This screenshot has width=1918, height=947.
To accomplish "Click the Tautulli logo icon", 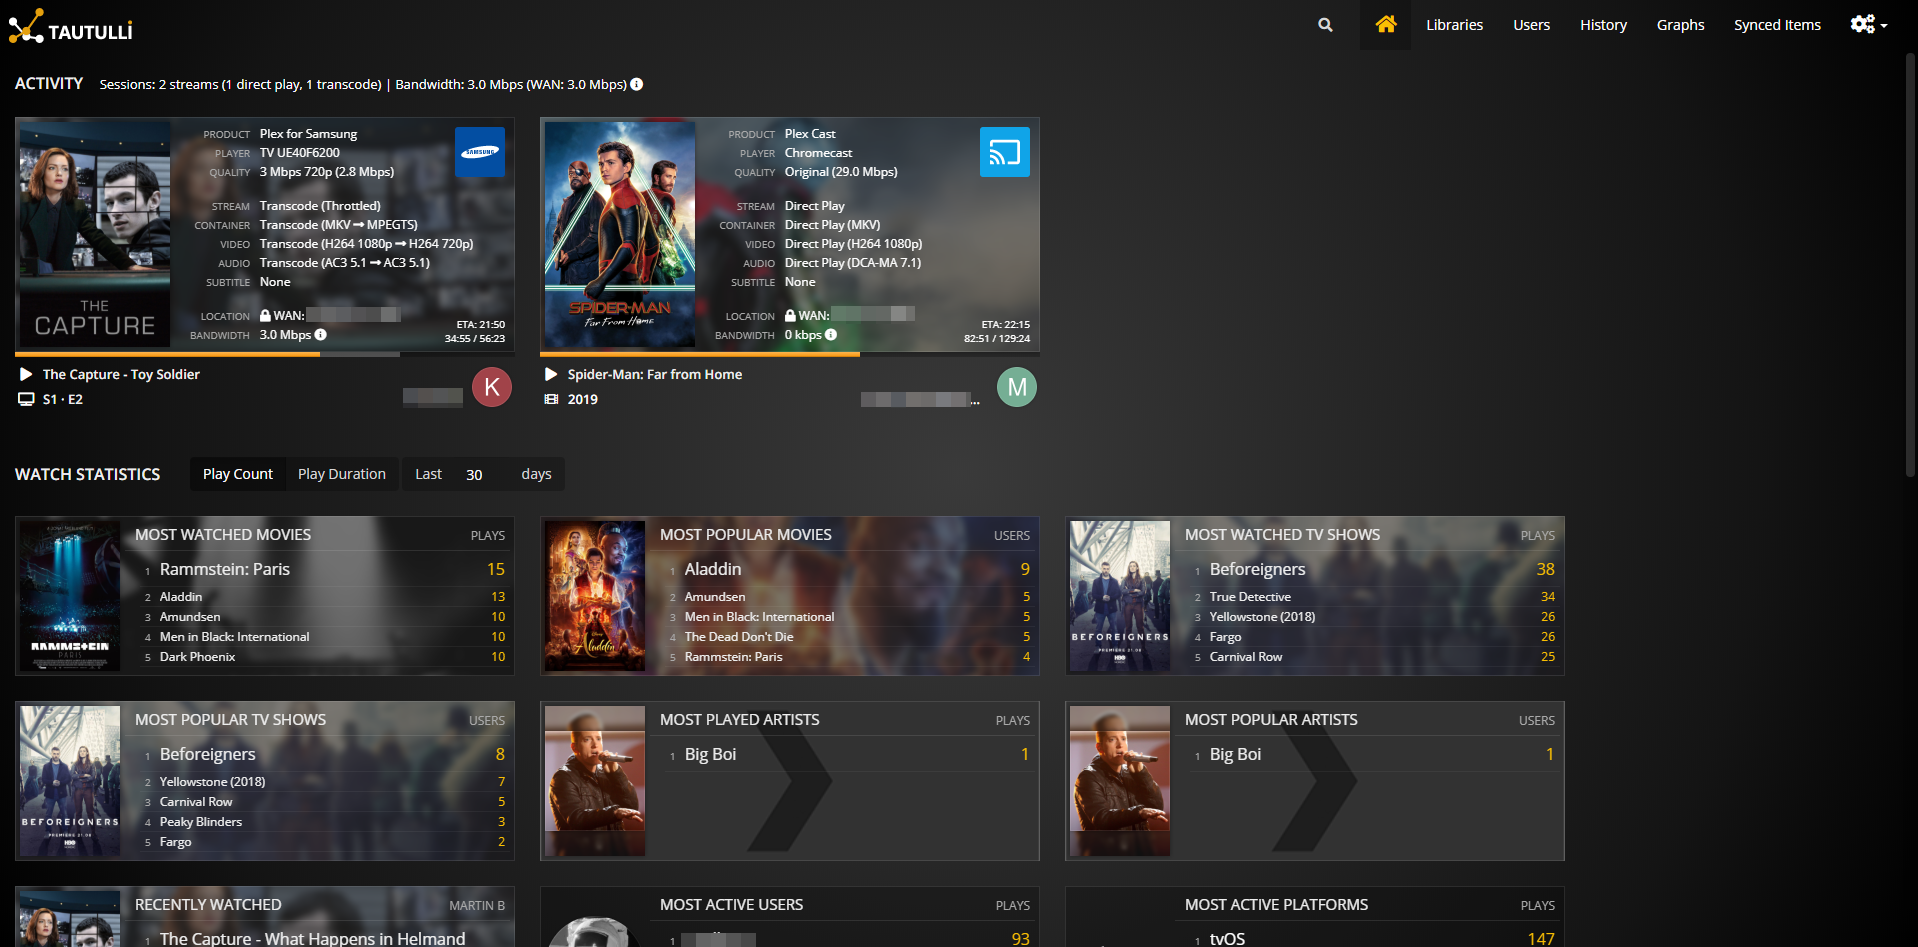I will [x=26, y=26].
